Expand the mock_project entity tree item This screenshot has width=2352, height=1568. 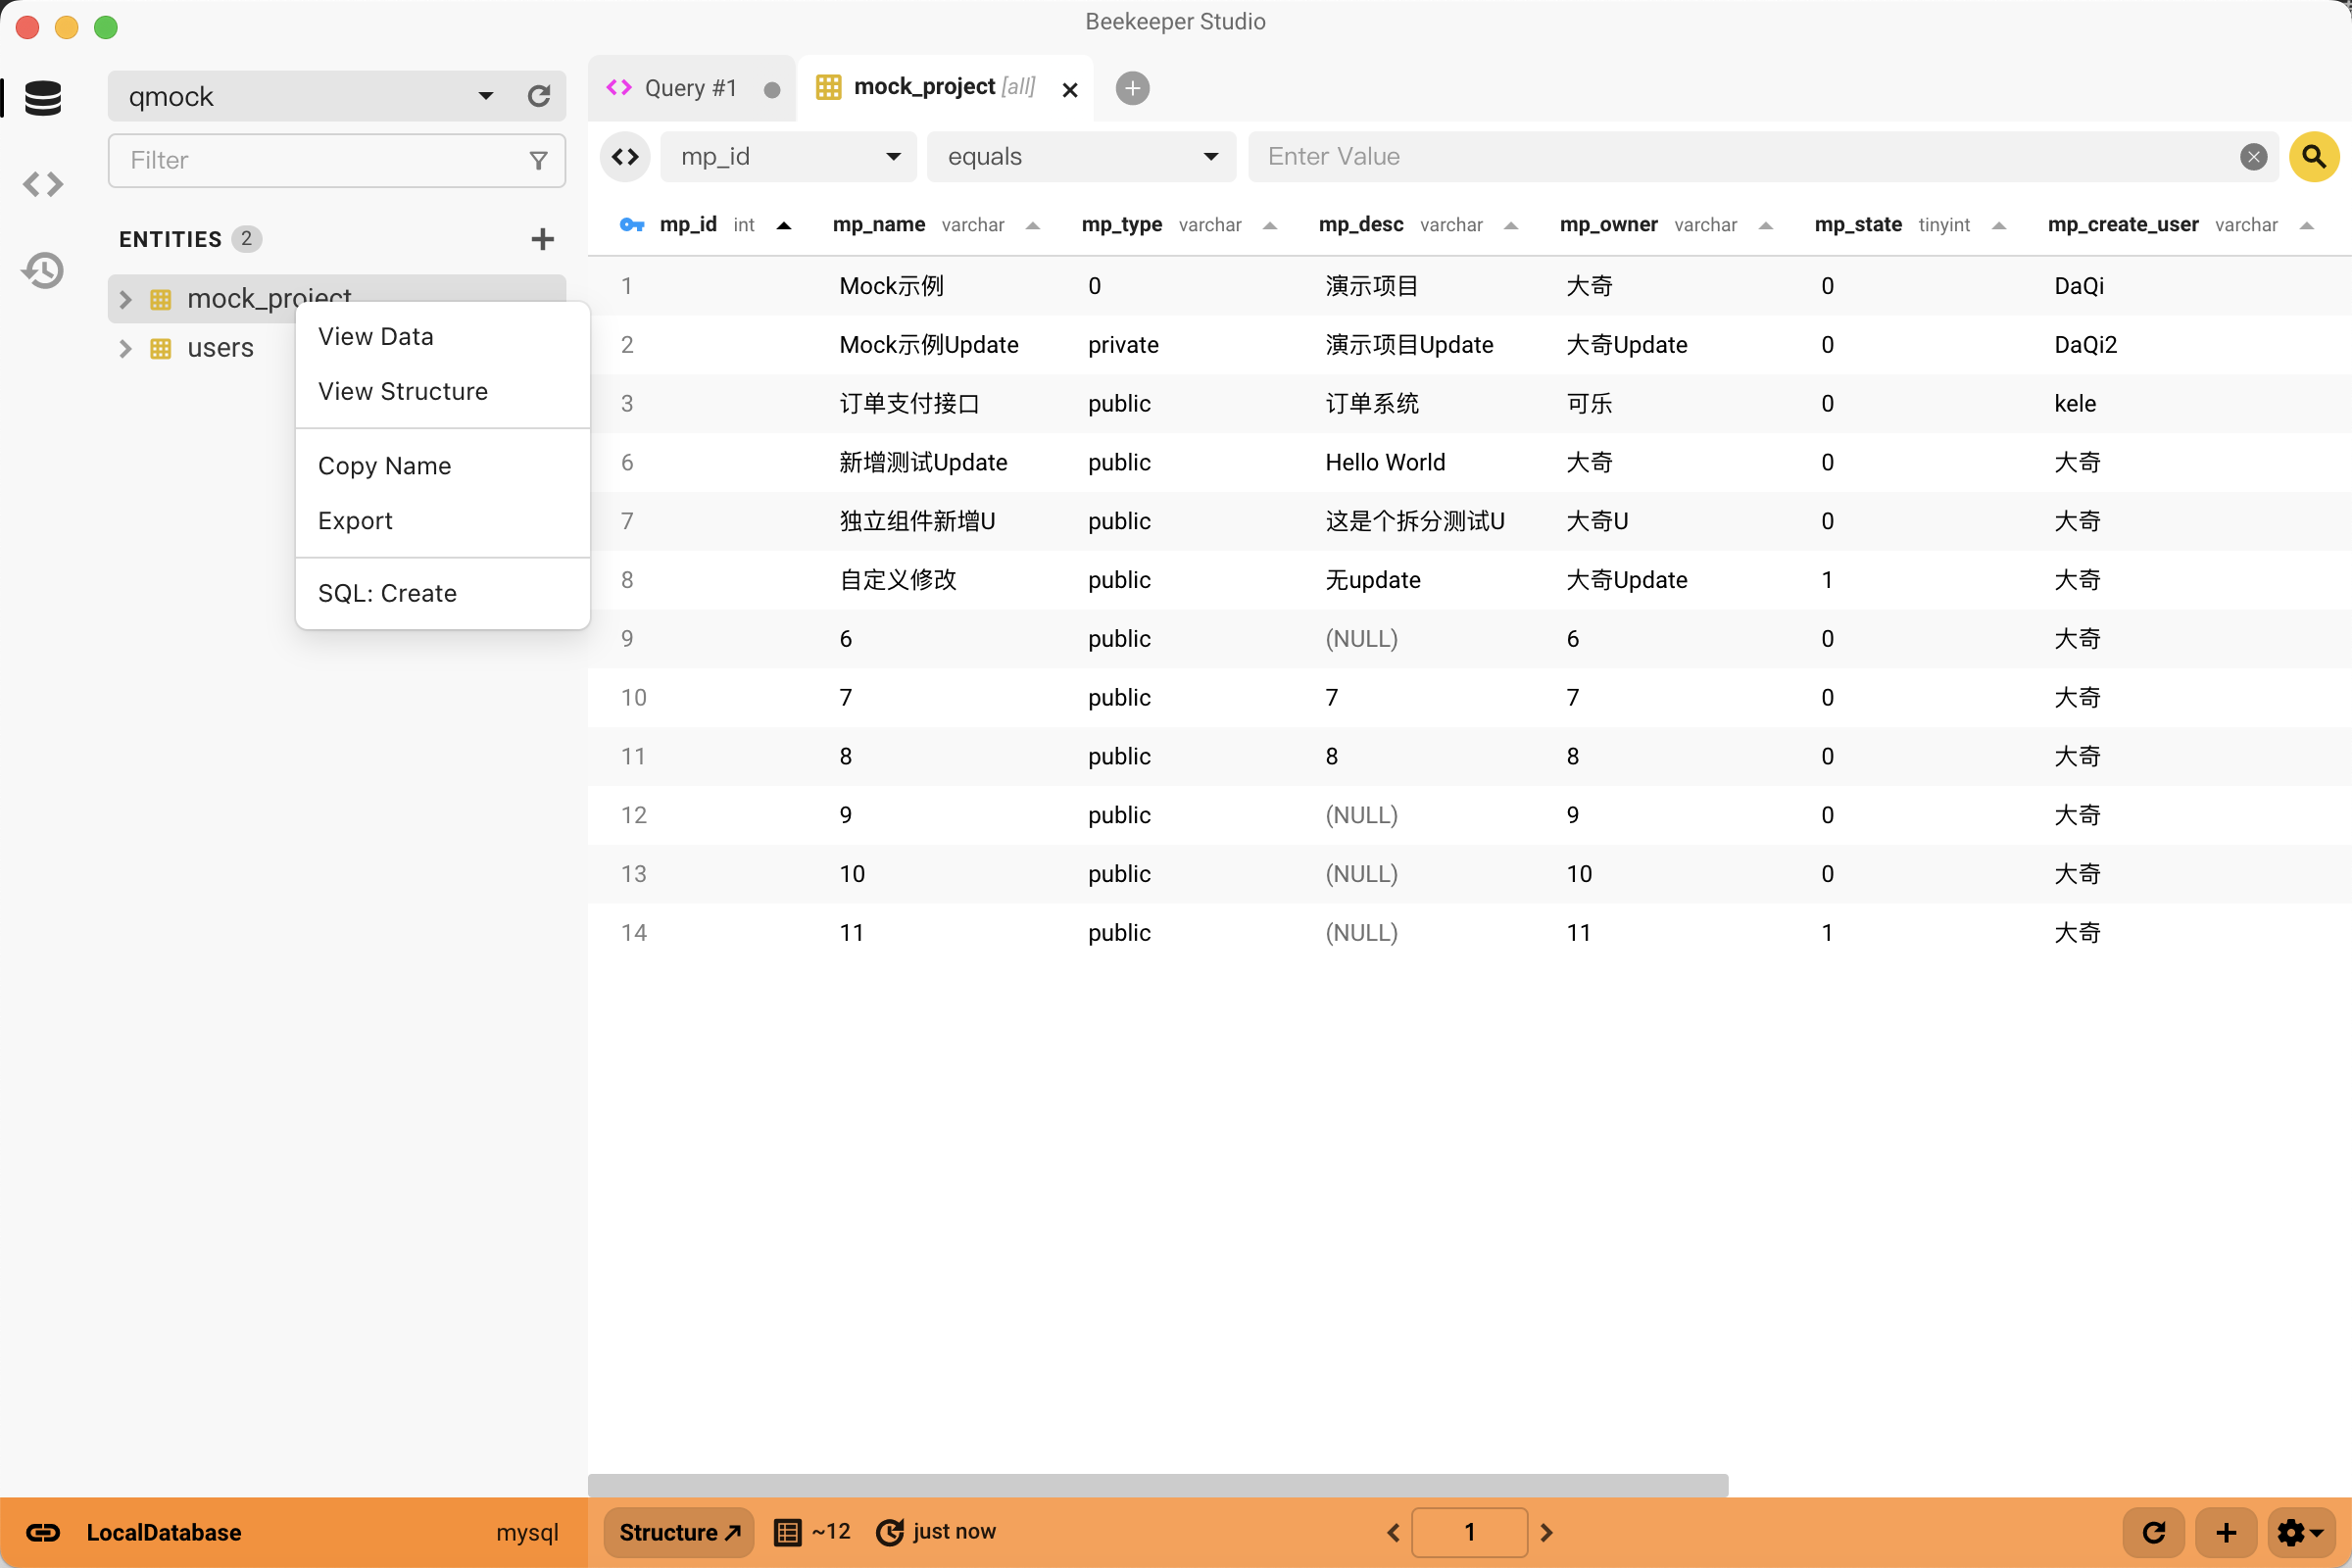point(126,298)
